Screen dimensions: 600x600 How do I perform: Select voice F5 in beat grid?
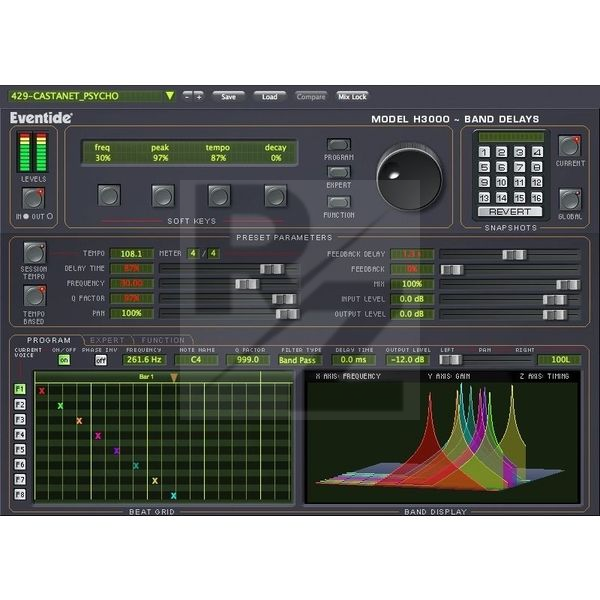20,449
